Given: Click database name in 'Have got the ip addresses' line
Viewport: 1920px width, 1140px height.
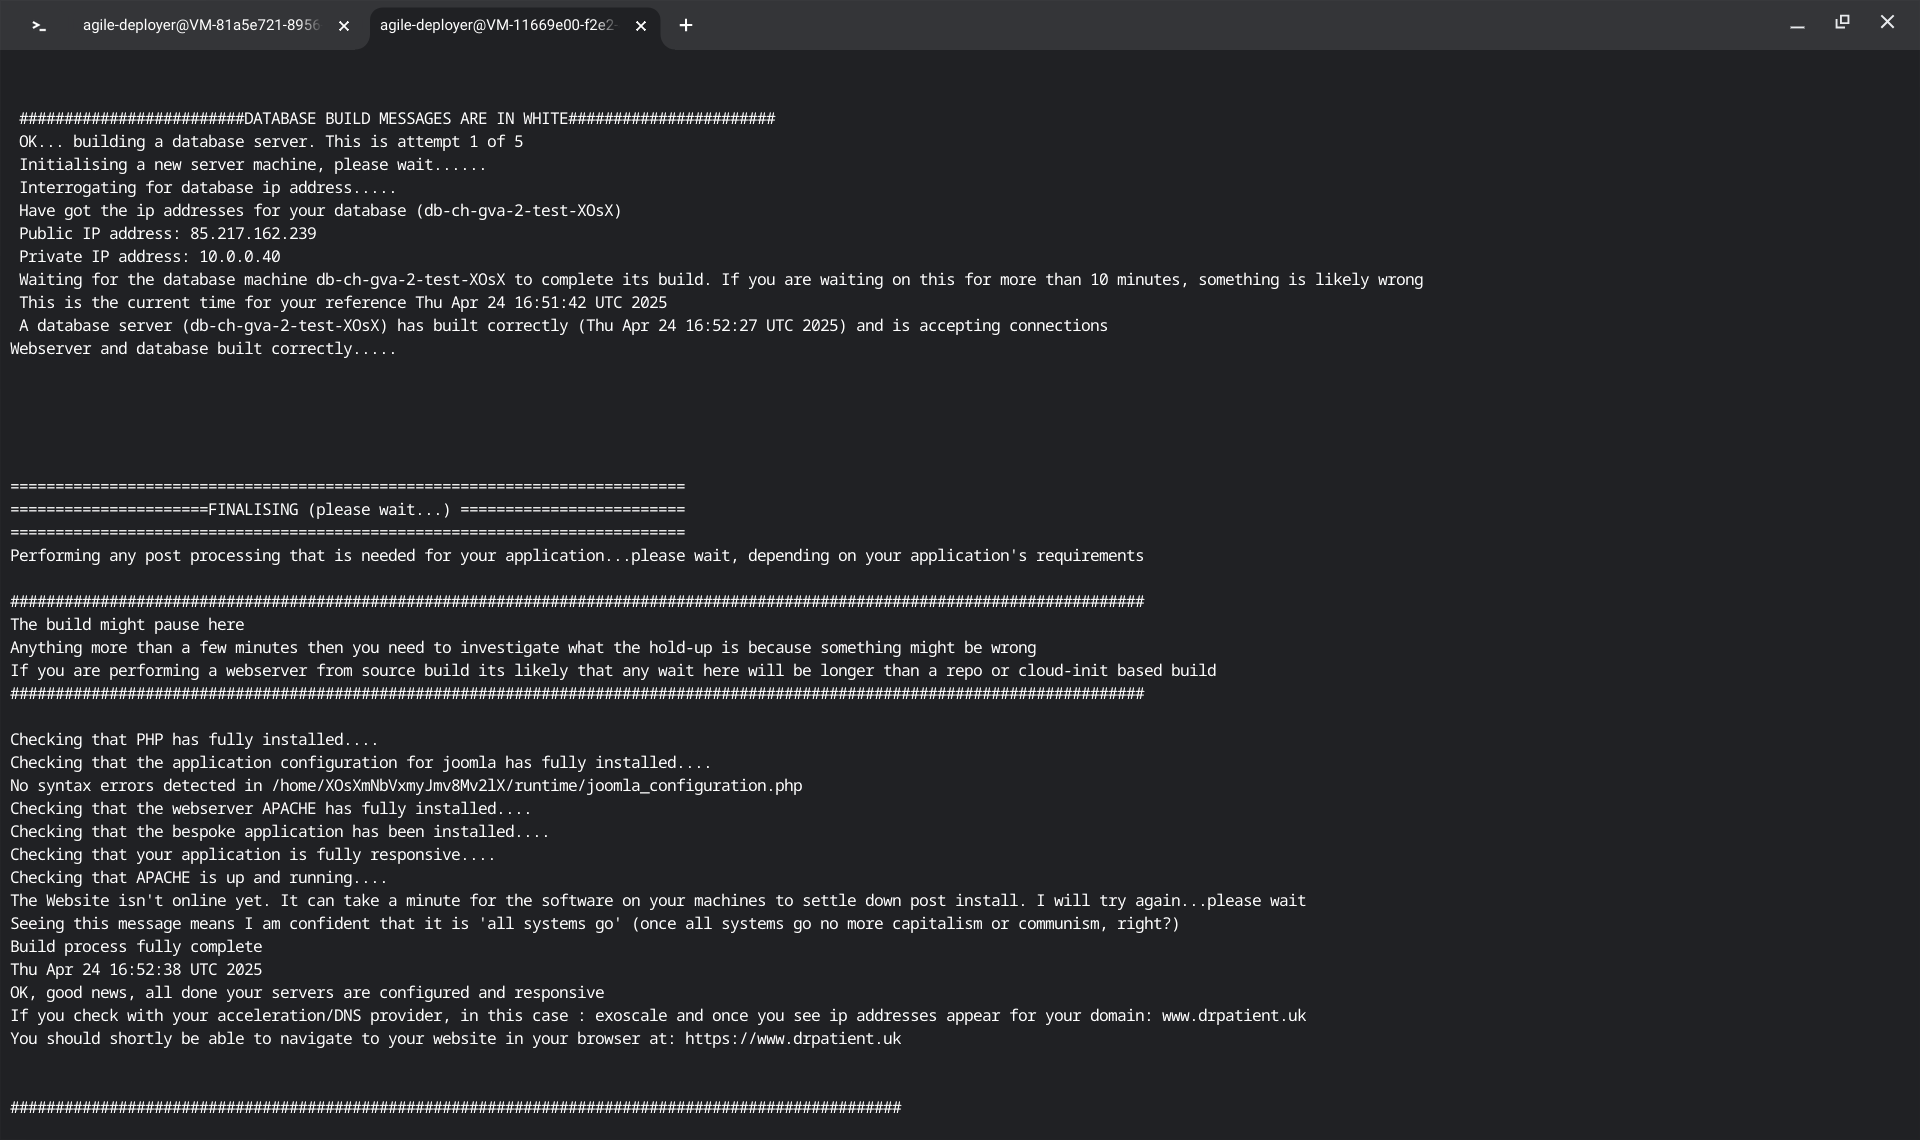Looking at the screenshot, I should click(x=521, y=211).
